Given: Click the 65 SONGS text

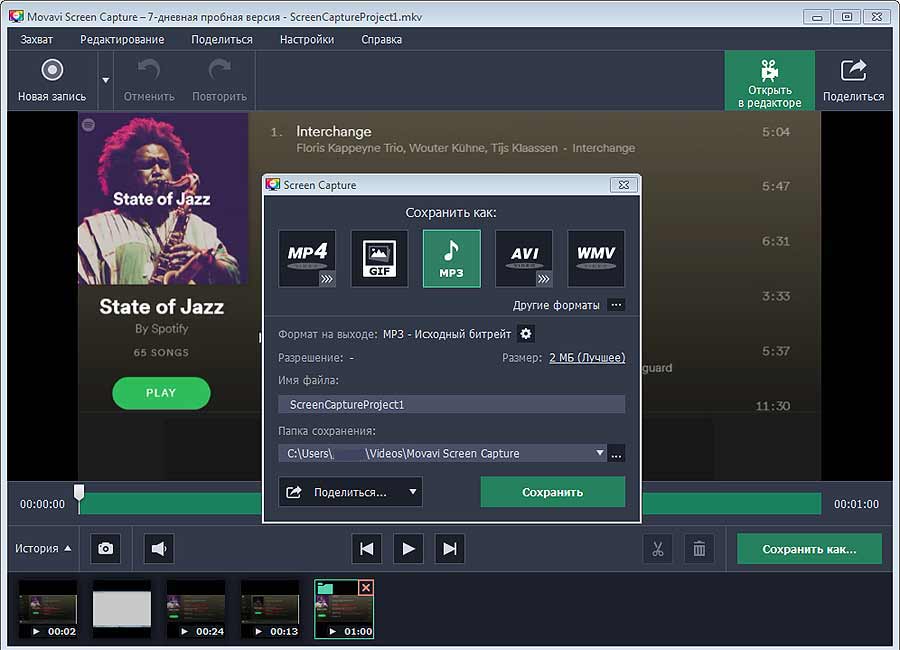Looking at the screenshot, I should (x=161, y=353).
